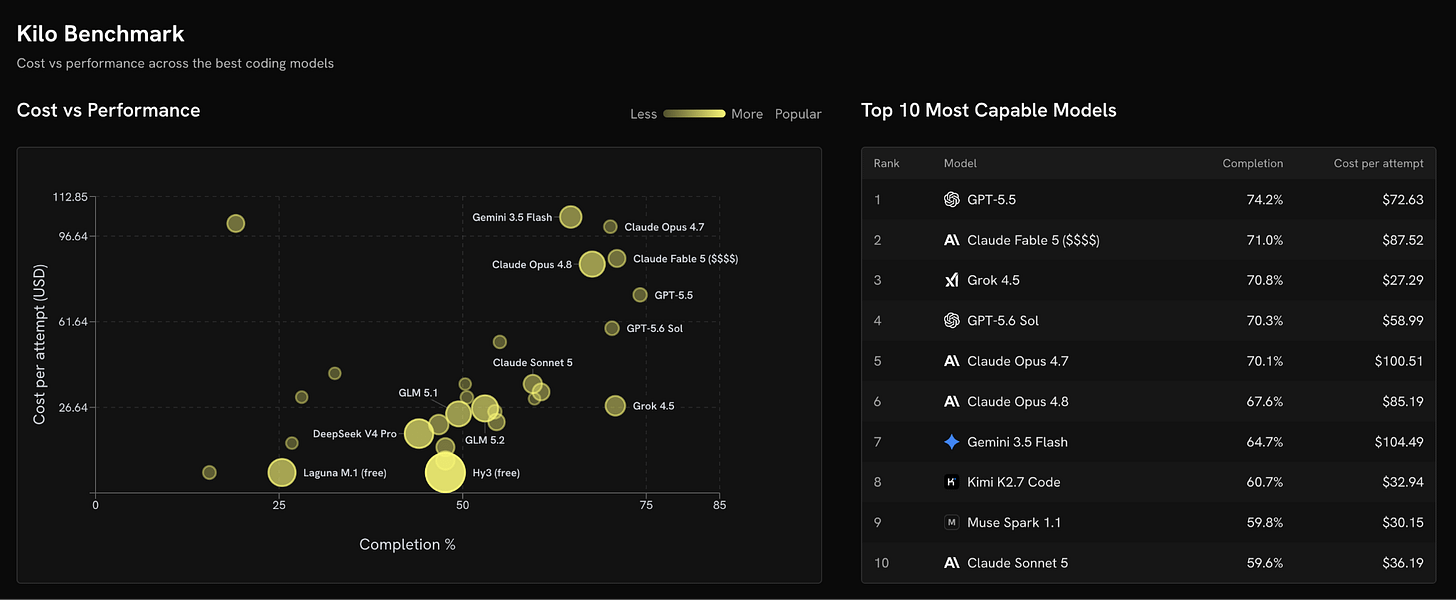The width and height of the screenshot is (1456, 600).
Task: Click the xAI icon beside Grok 4.5
Action: pos(952,280)
